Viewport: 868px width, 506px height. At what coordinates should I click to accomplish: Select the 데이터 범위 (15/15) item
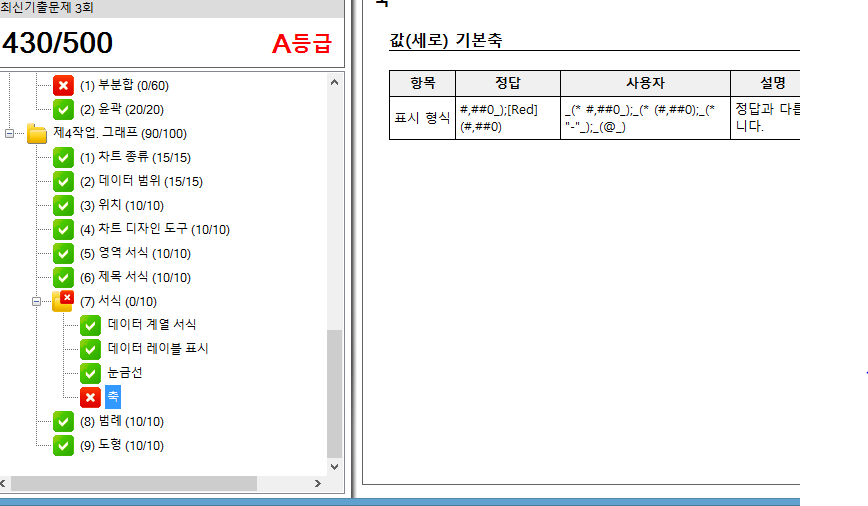(141, 181)
